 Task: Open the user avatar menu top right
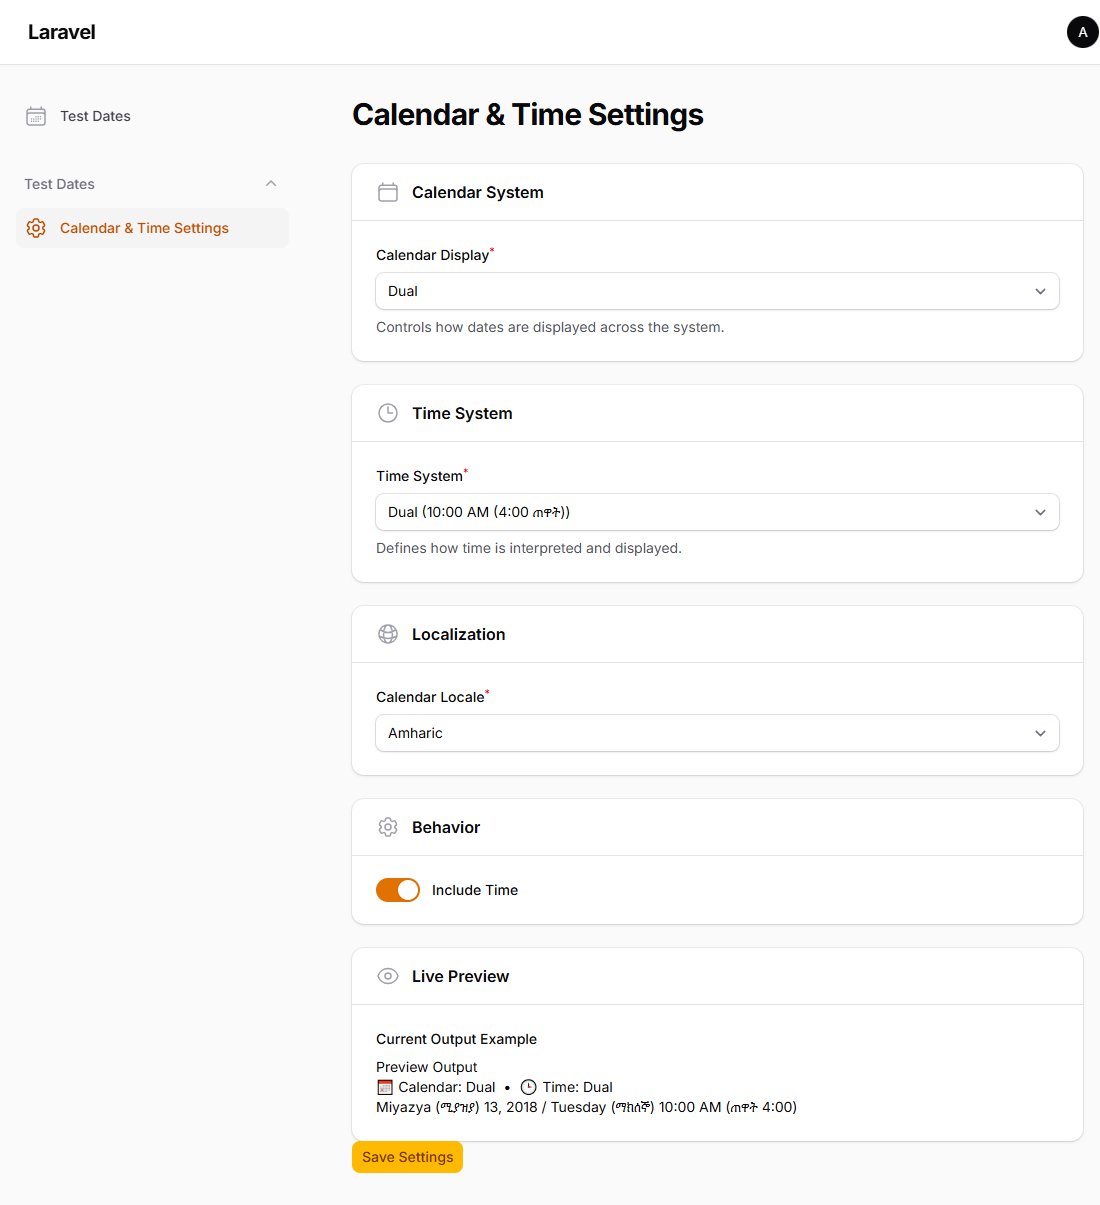pos(1082,32)
